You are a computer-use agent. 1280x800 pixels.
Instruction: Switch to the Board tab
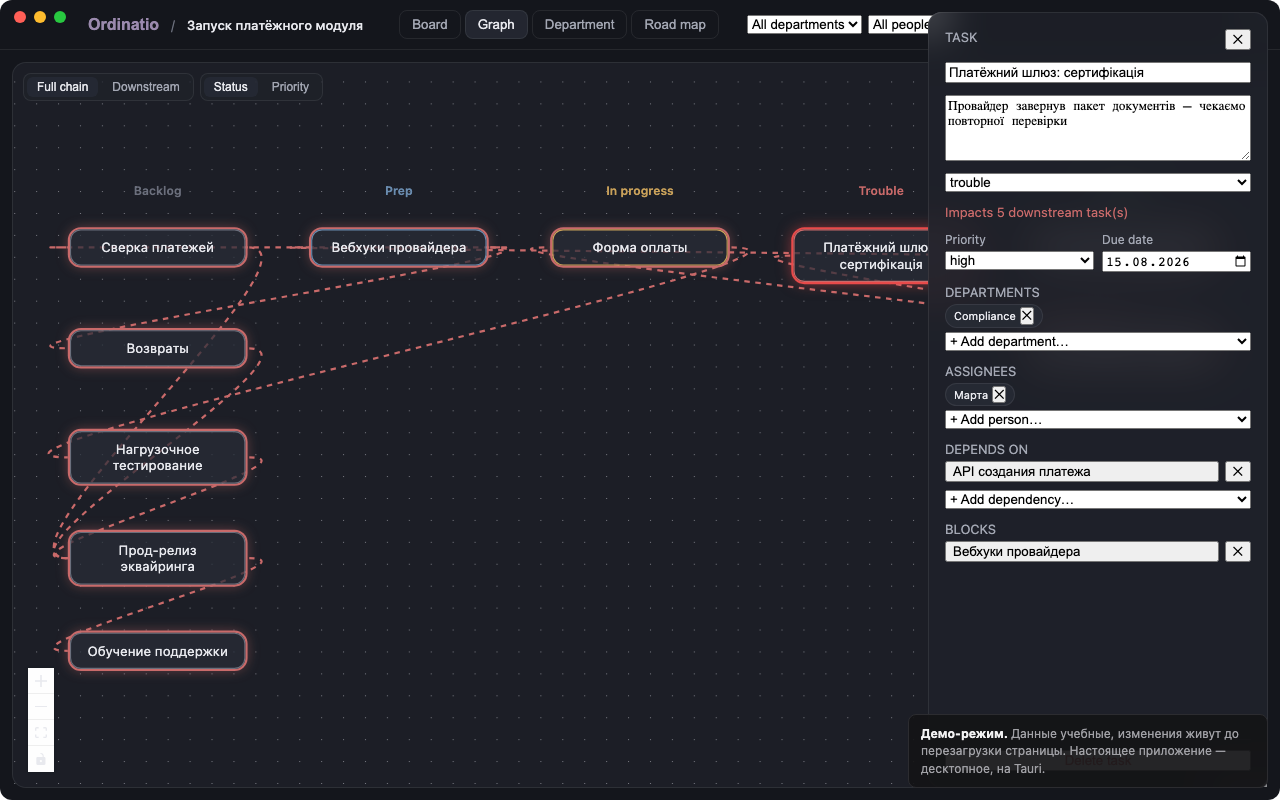click(x=430, y=24)
